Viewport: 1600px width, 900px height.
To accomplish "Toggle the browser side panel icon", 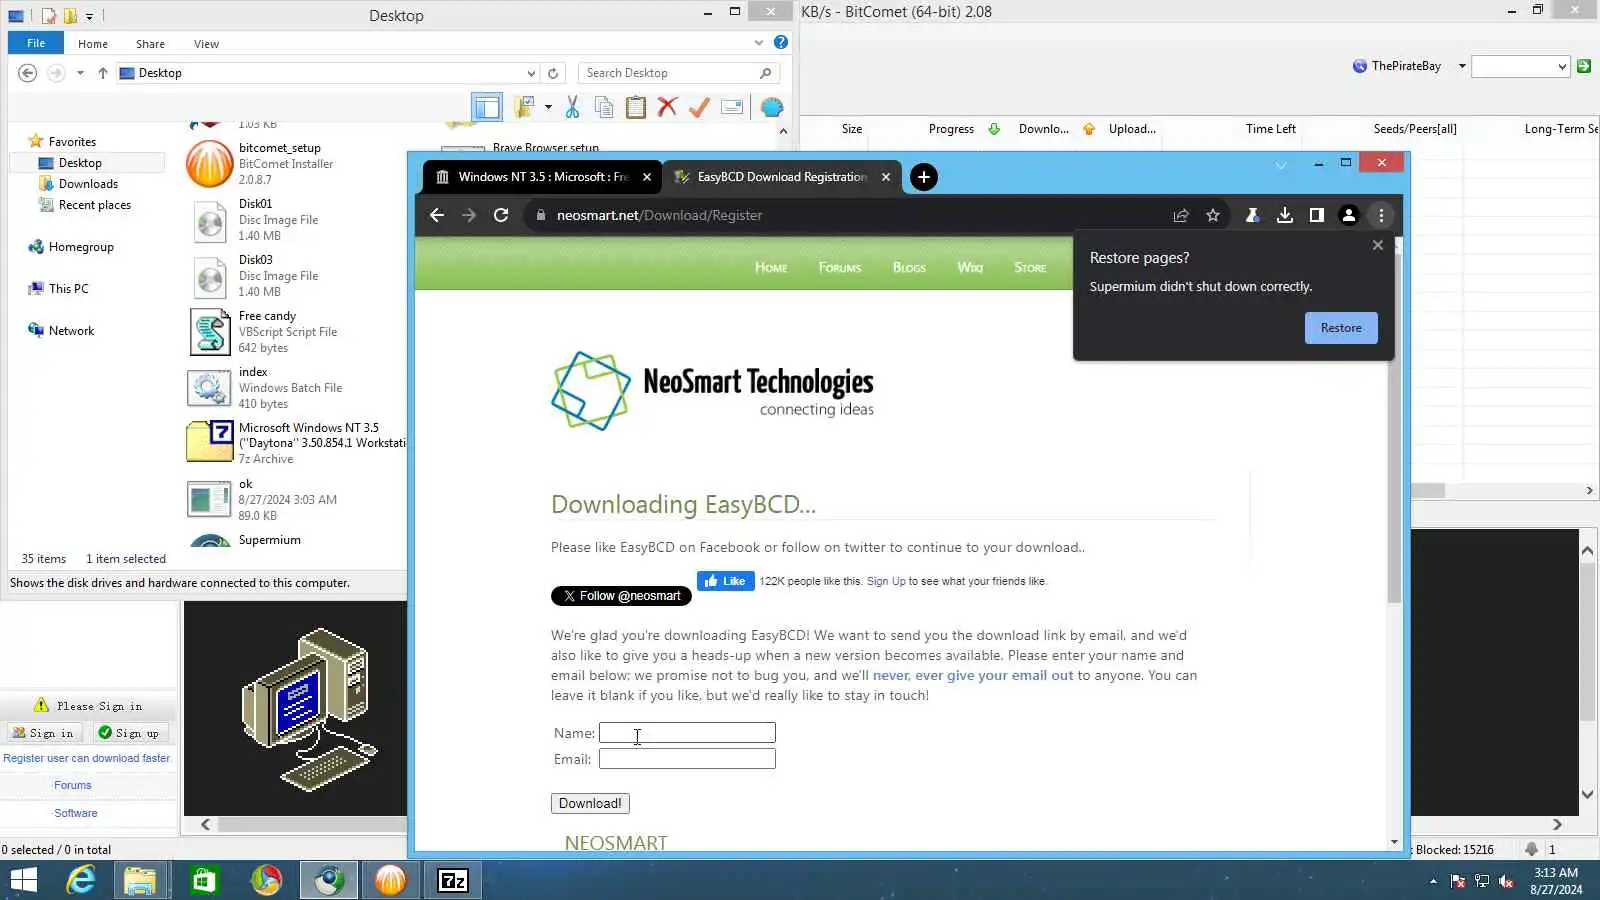I will click(1317, 215).
